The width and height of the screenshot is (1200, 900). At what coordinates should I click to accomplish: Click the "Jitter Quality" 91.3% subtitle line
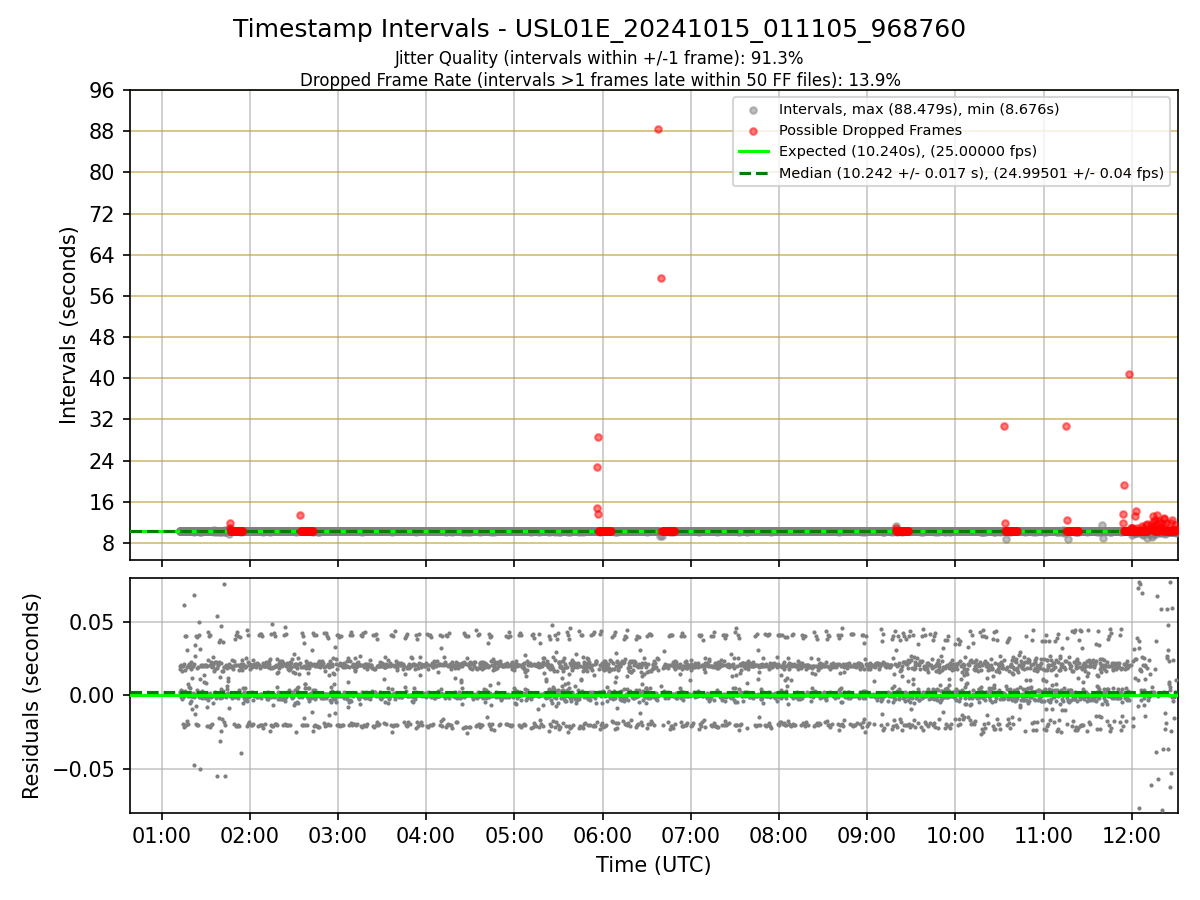click(599, 58)
